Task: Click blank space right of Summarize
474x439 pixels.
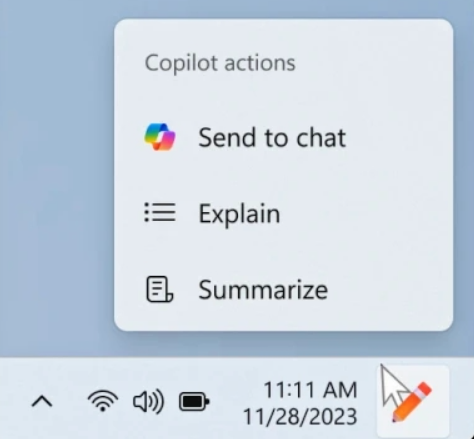Action: point(388,289)
